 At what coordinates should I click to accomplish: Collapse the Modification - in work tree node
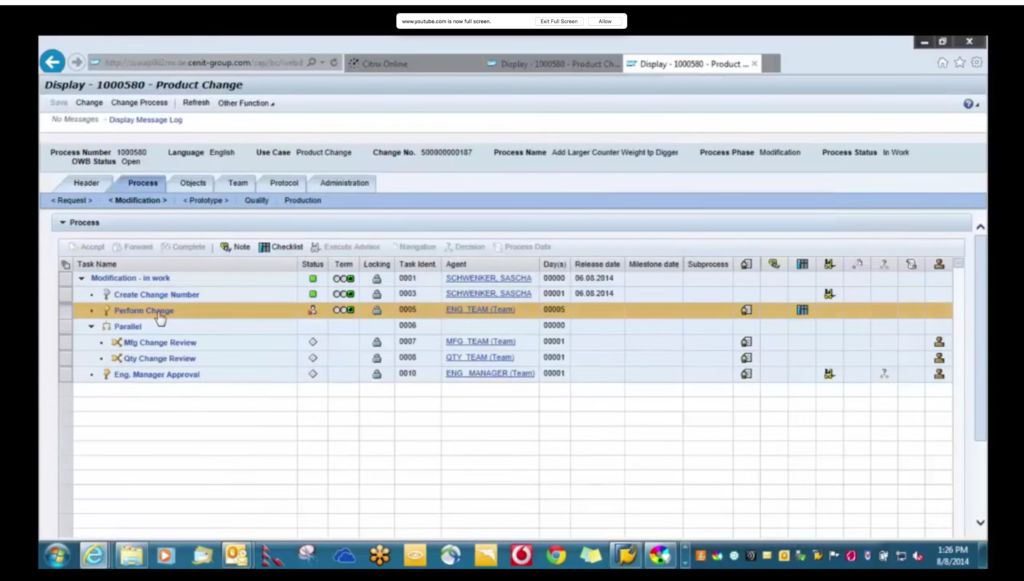click(81, 278)
